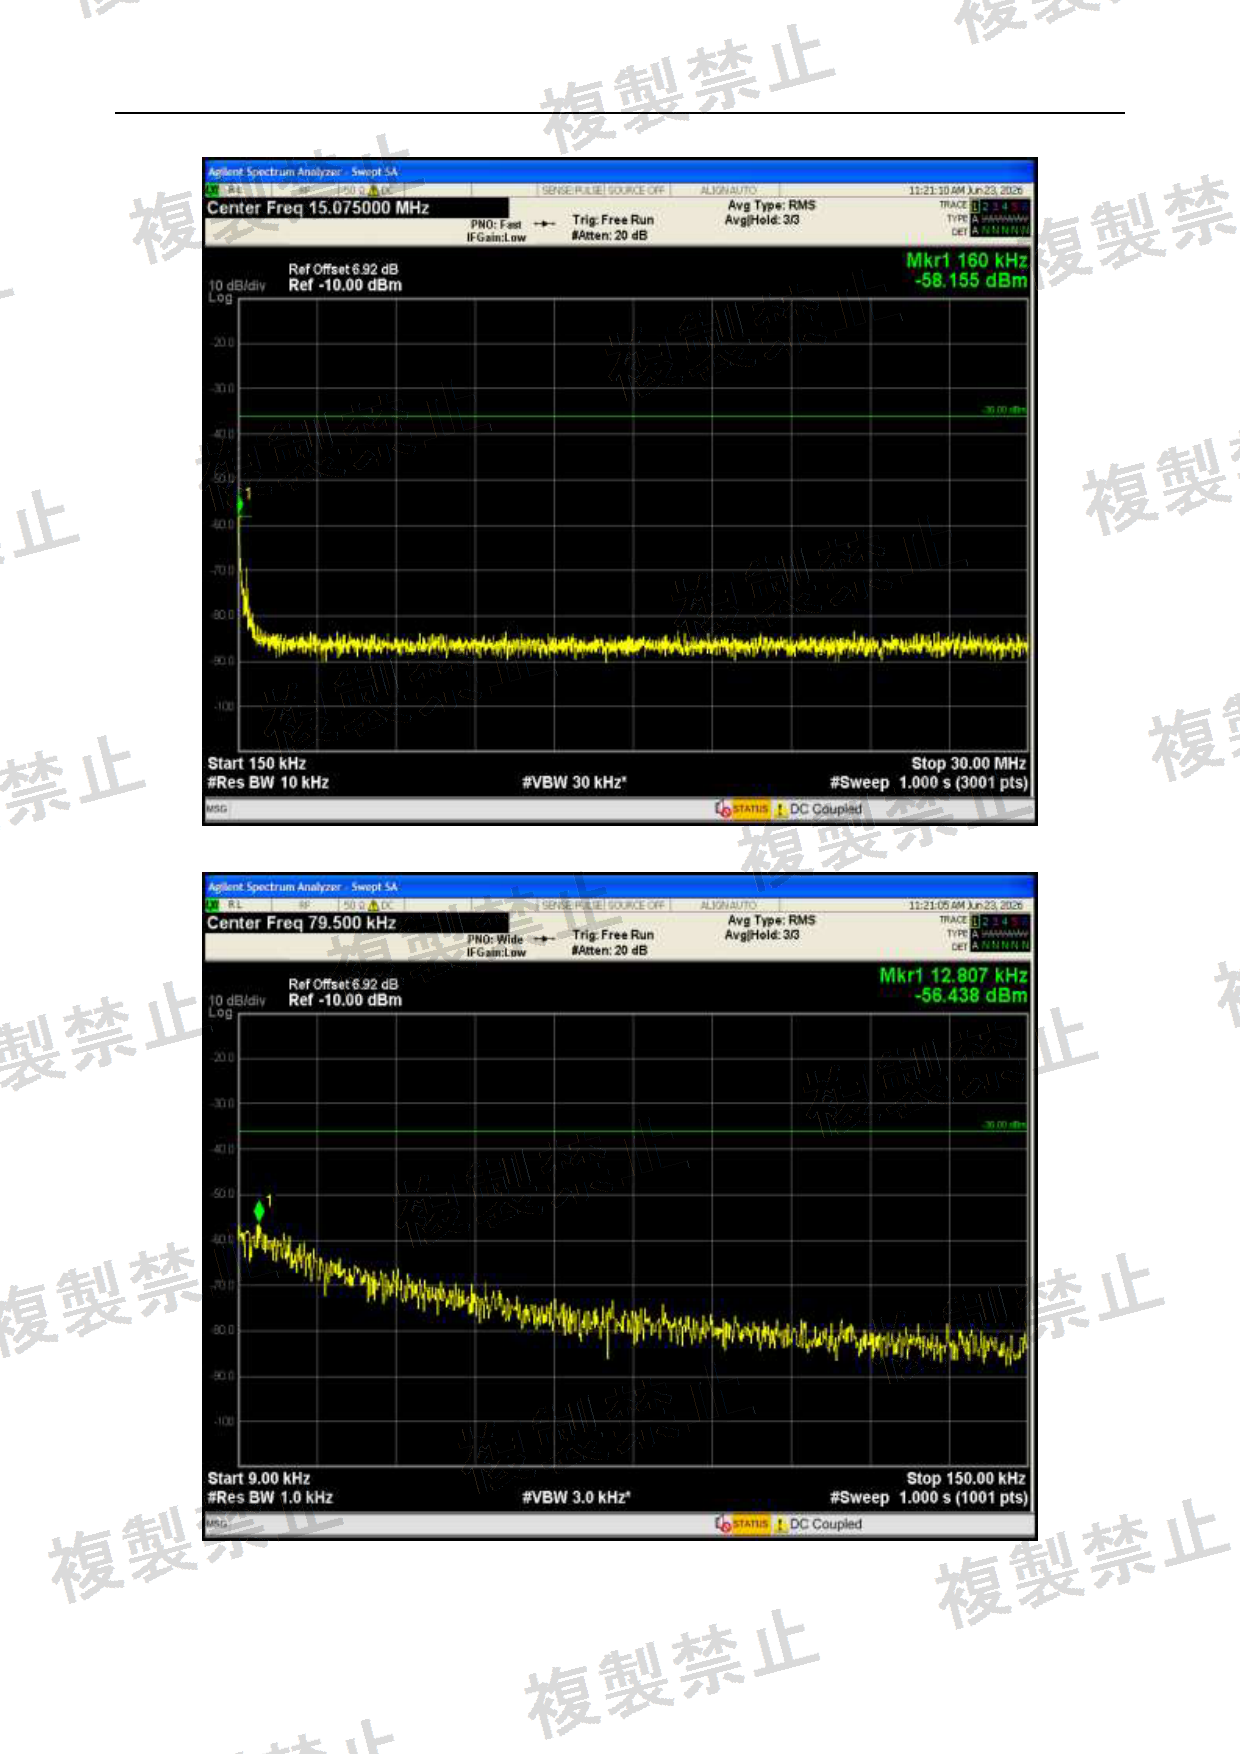
Task: Click the Mkr1 160 kHz marker readout
Action: coord(966,261)
